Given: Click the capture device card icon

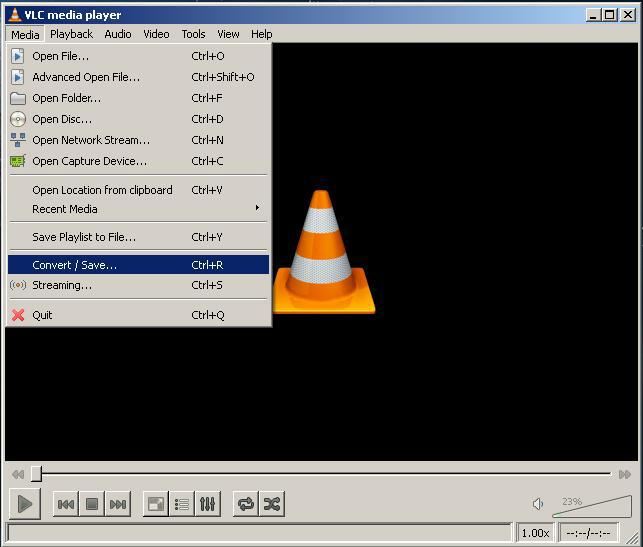Looking at the screenshot, I should (x=18, y=161).
